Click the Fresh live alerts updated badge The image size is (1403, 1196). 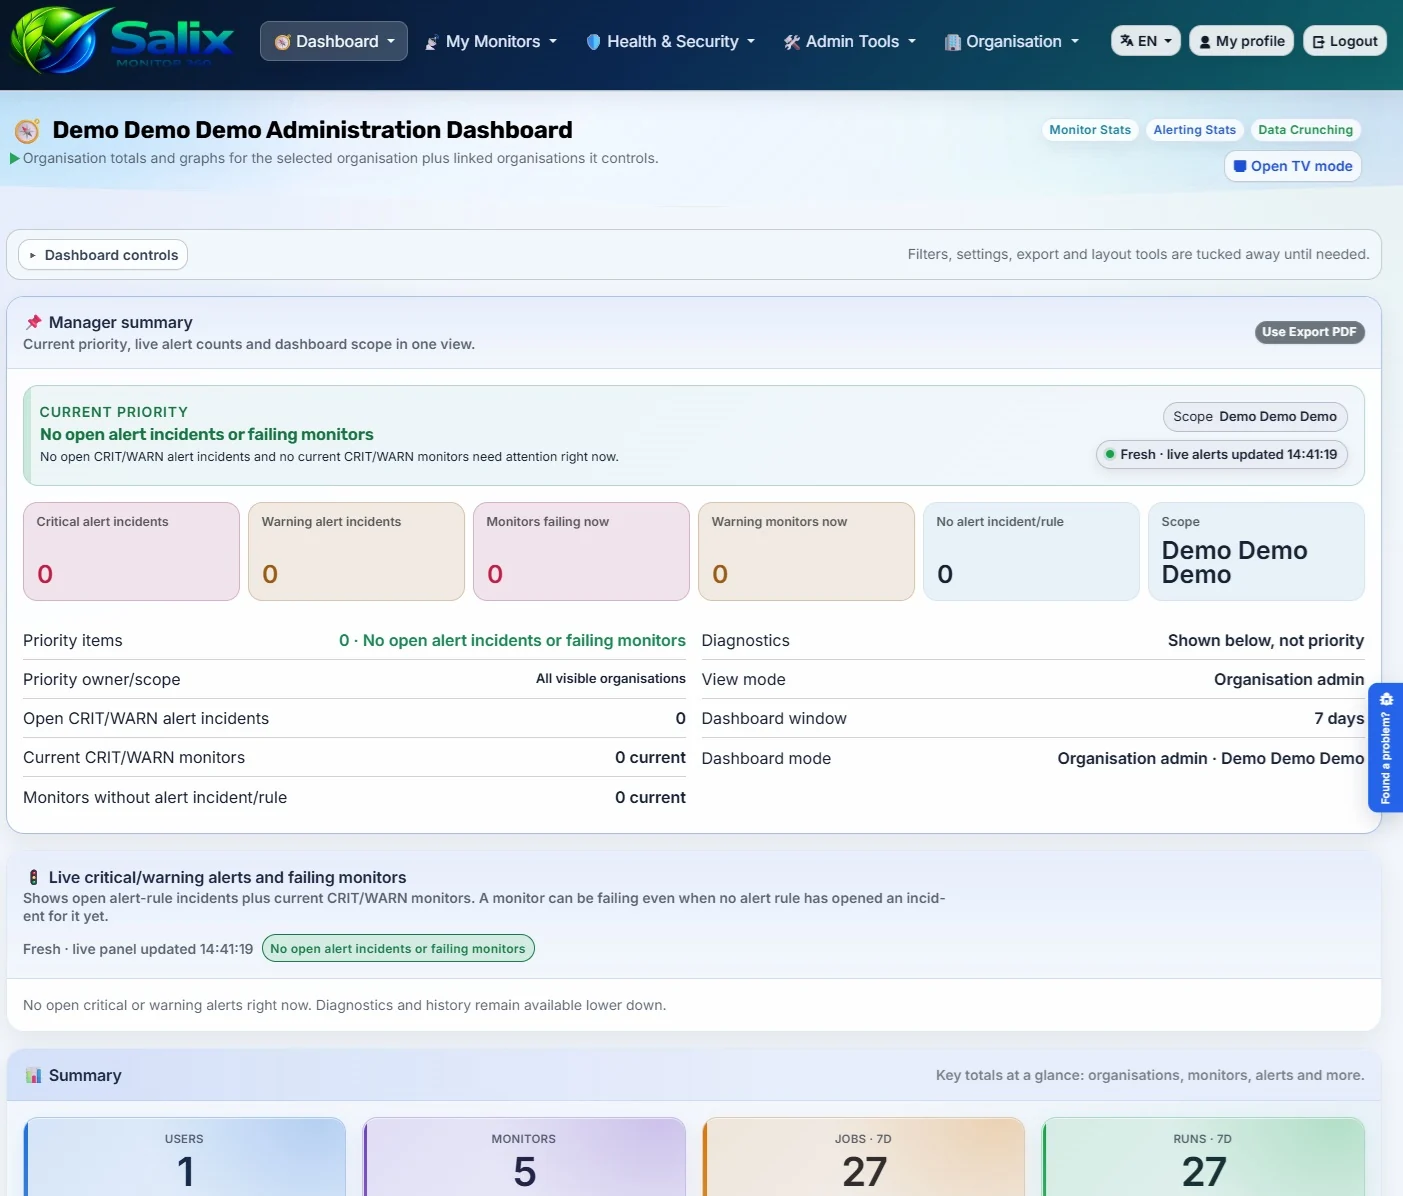click(x=1222, y=454)
